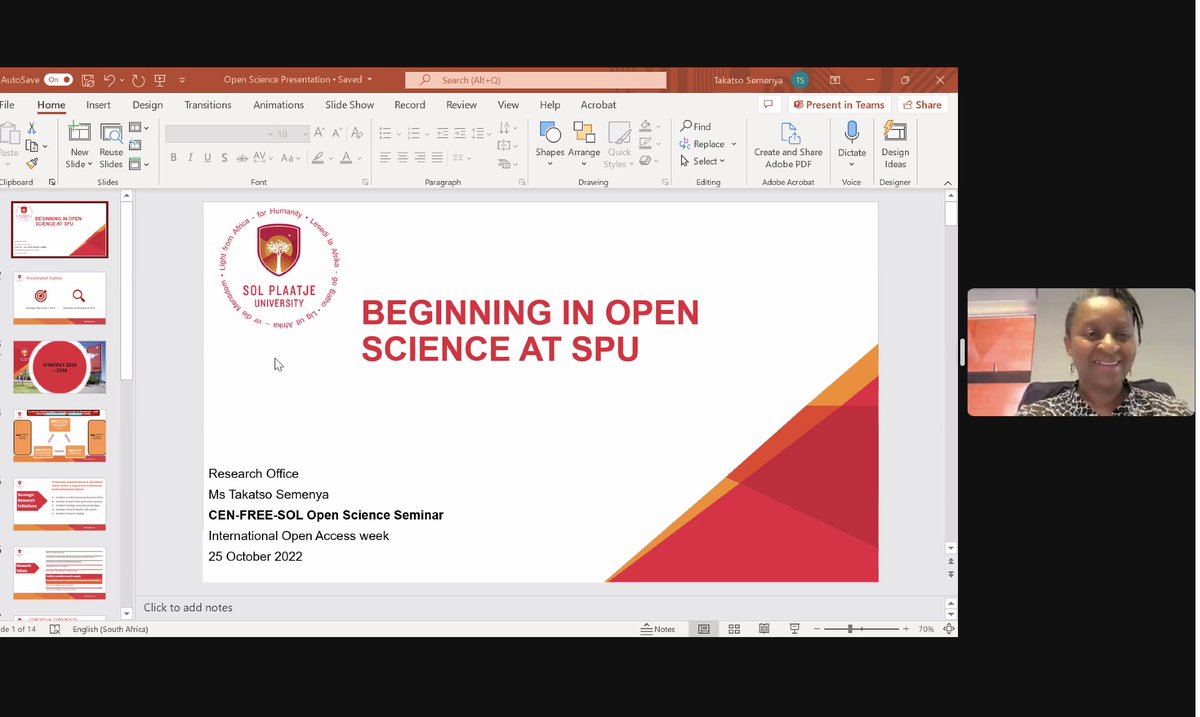Click the Search box in title bar

535,80
